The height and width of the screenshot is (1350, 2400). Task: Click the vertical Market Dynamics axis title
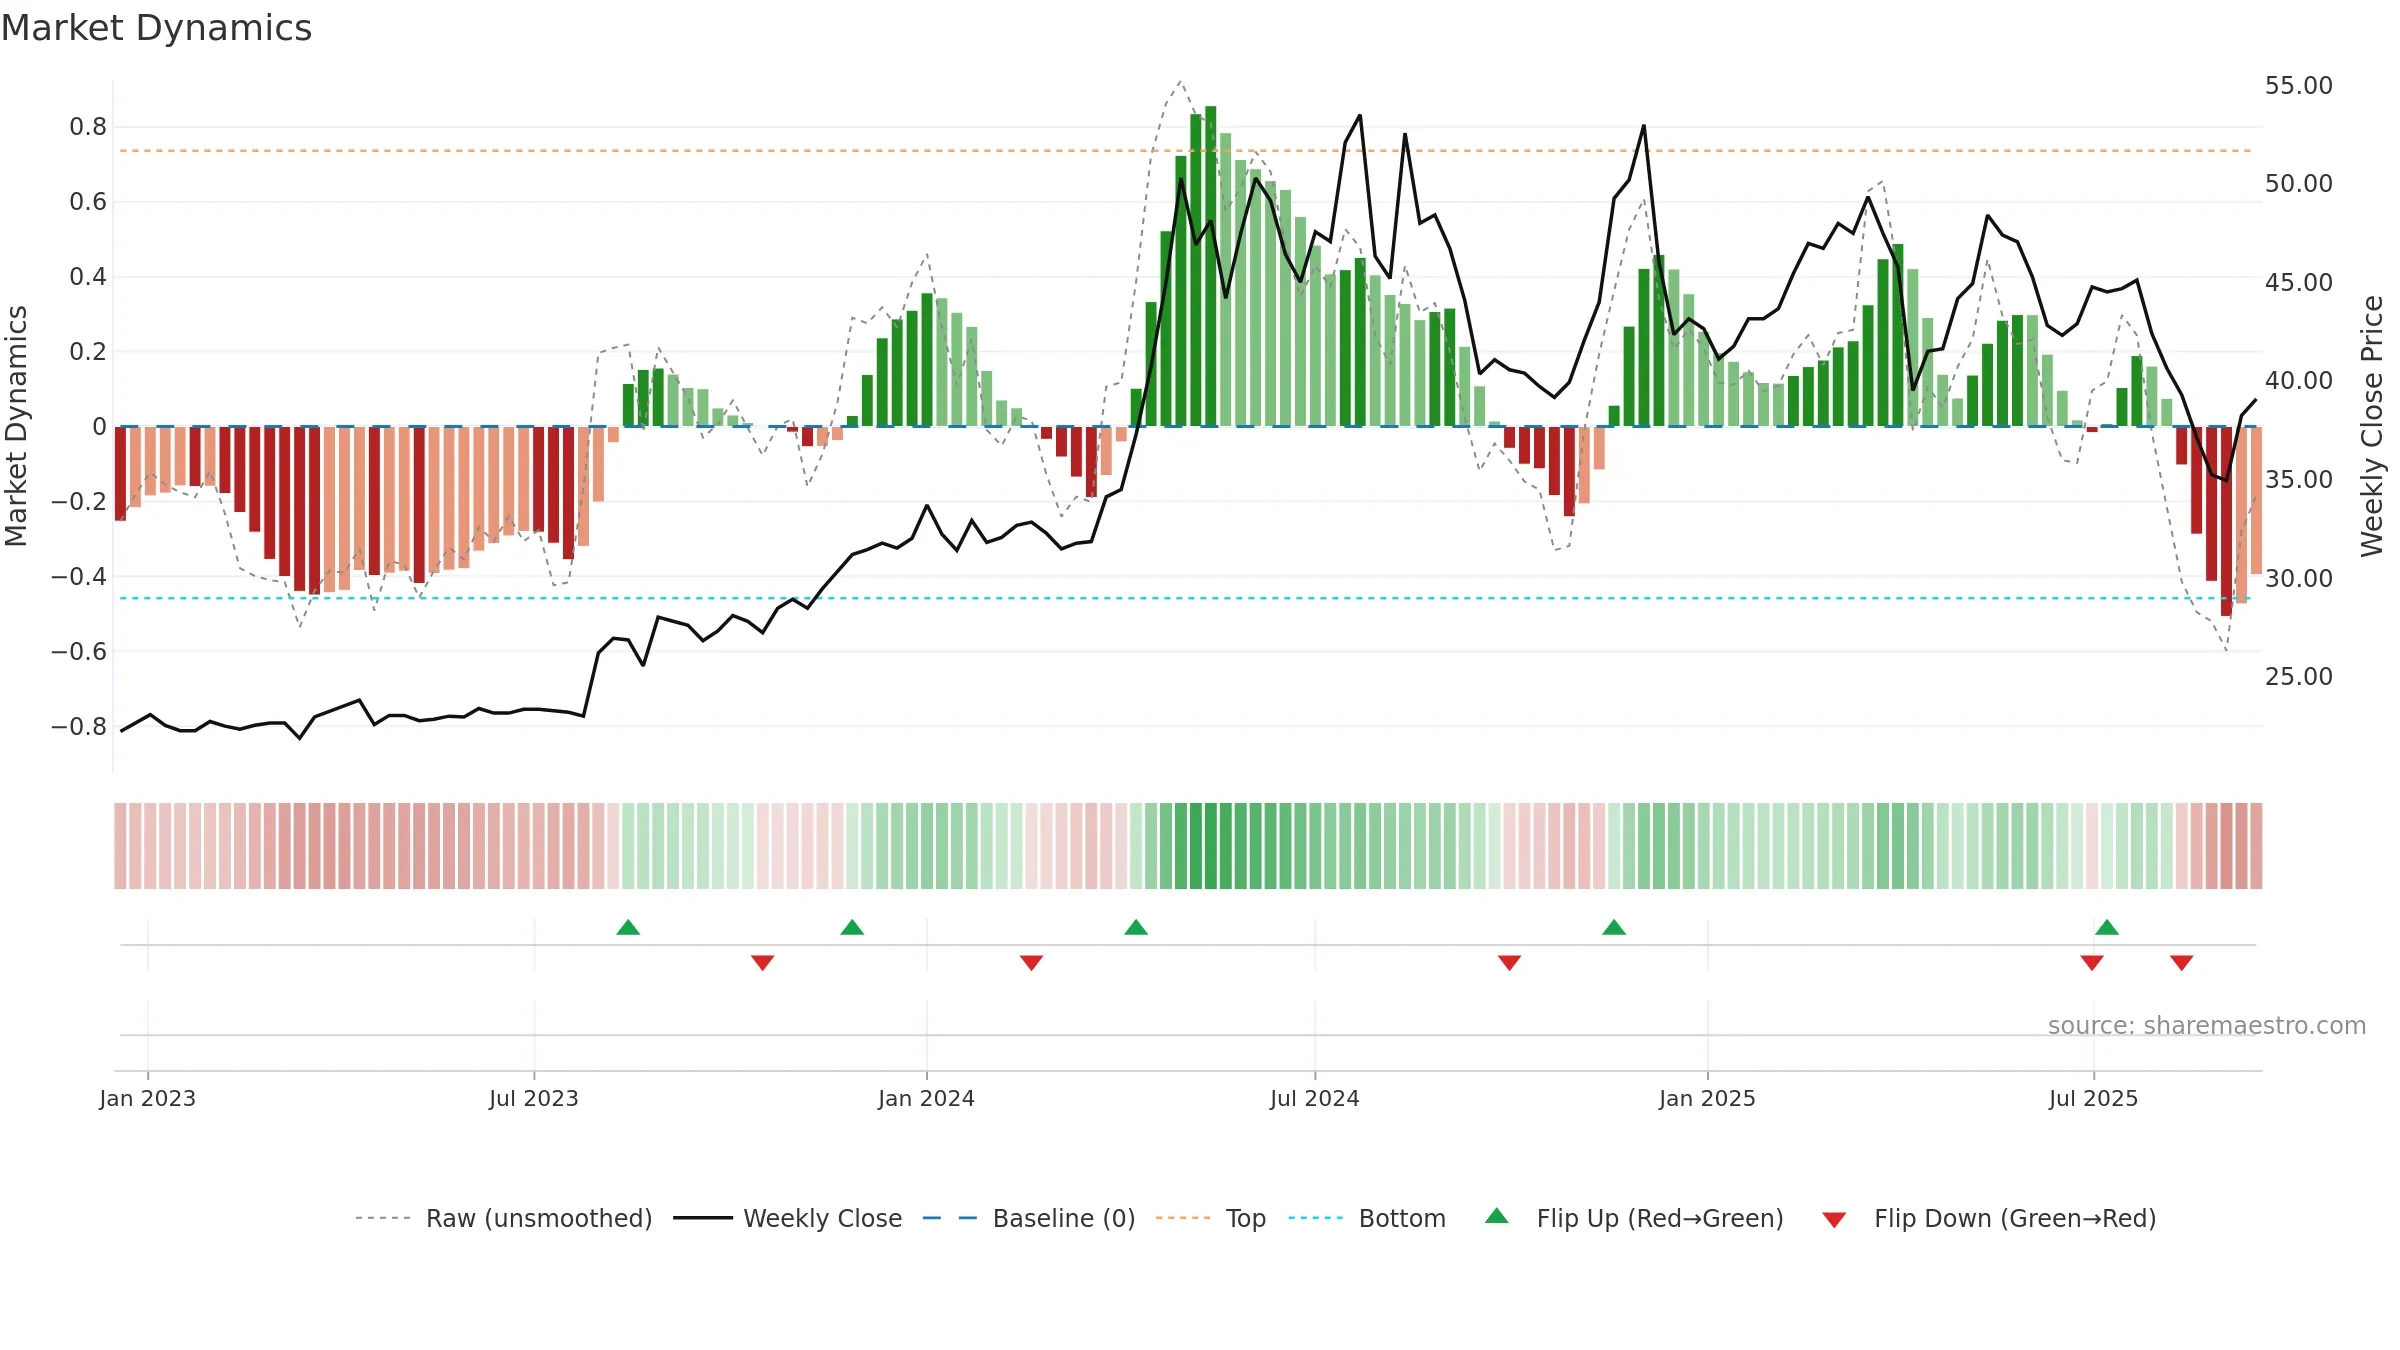[16, 426]
